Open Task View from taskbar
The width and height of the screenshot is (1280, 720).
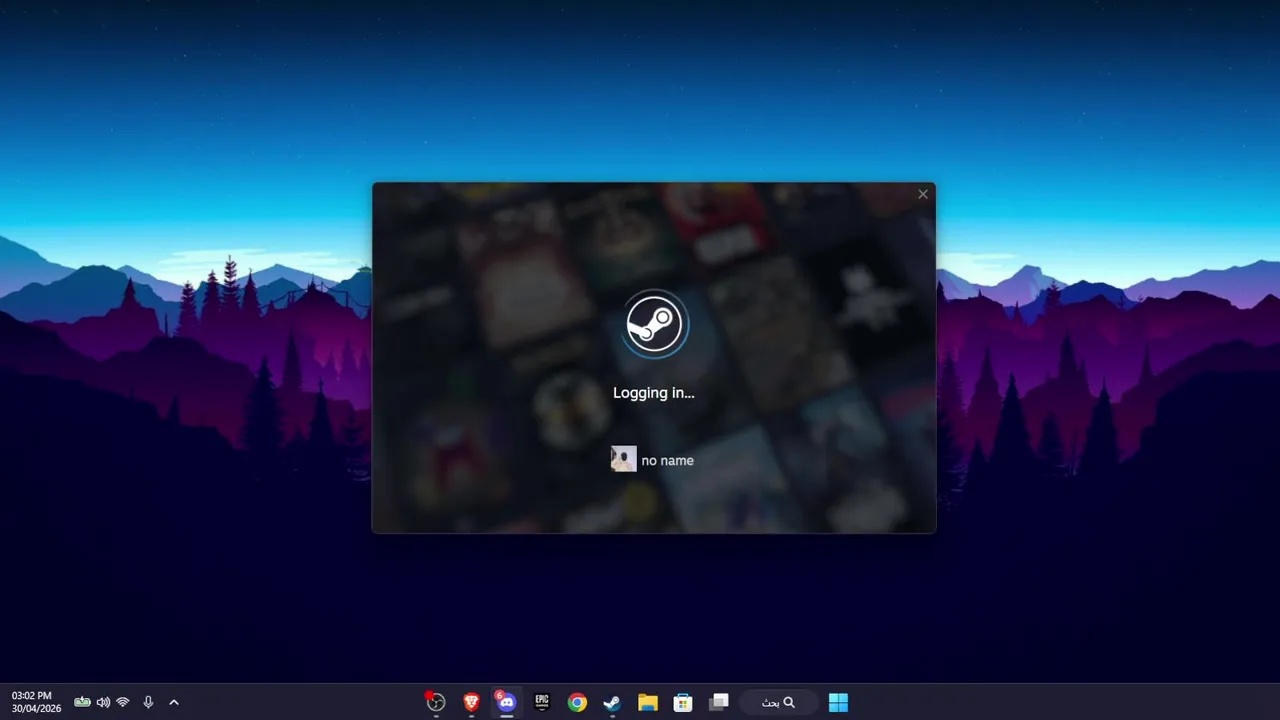pos(718,702)
